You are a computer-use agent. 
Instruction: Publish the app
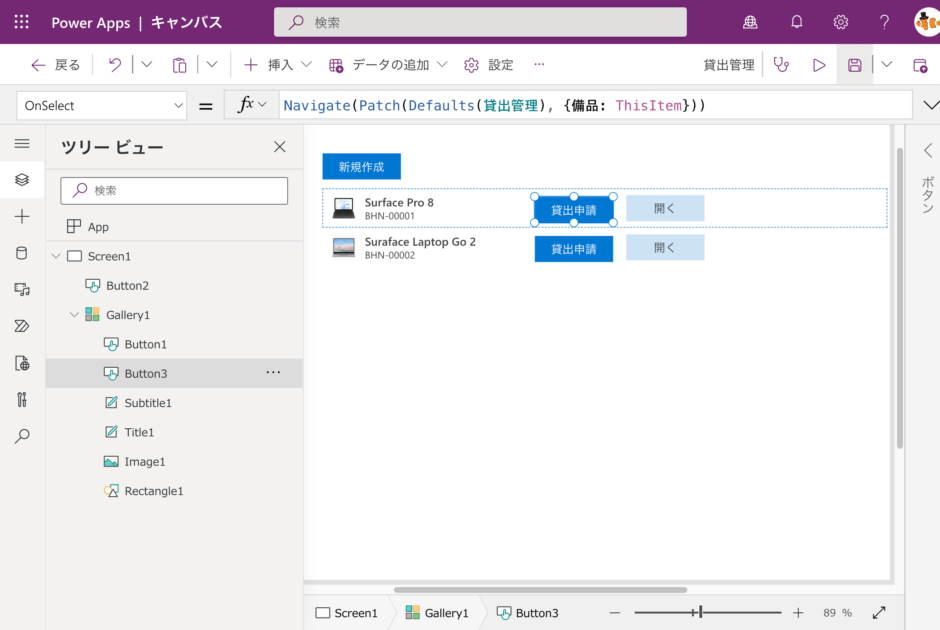(x=921, y=64)
